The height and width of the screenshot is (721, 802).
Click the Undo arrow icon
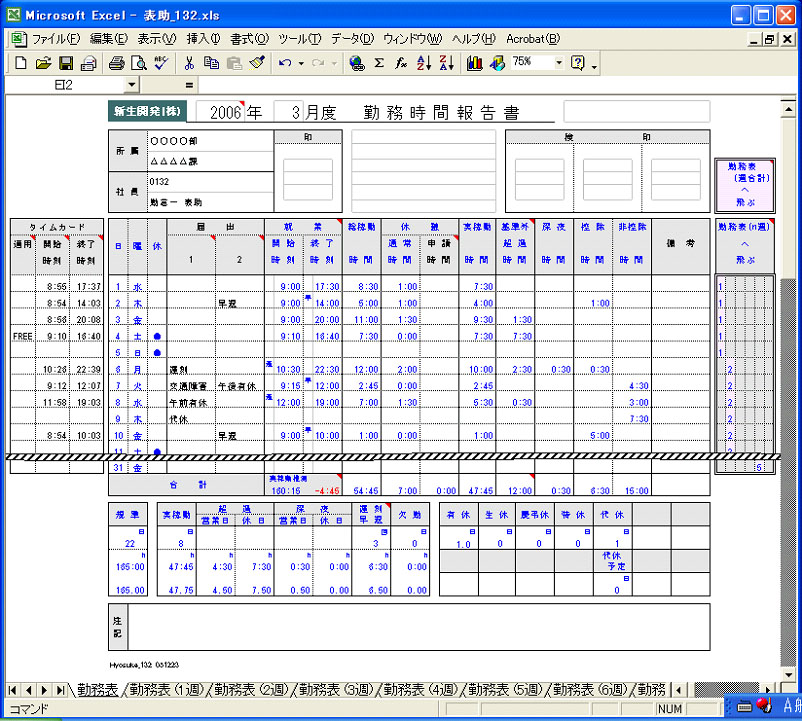coord(285,63)
